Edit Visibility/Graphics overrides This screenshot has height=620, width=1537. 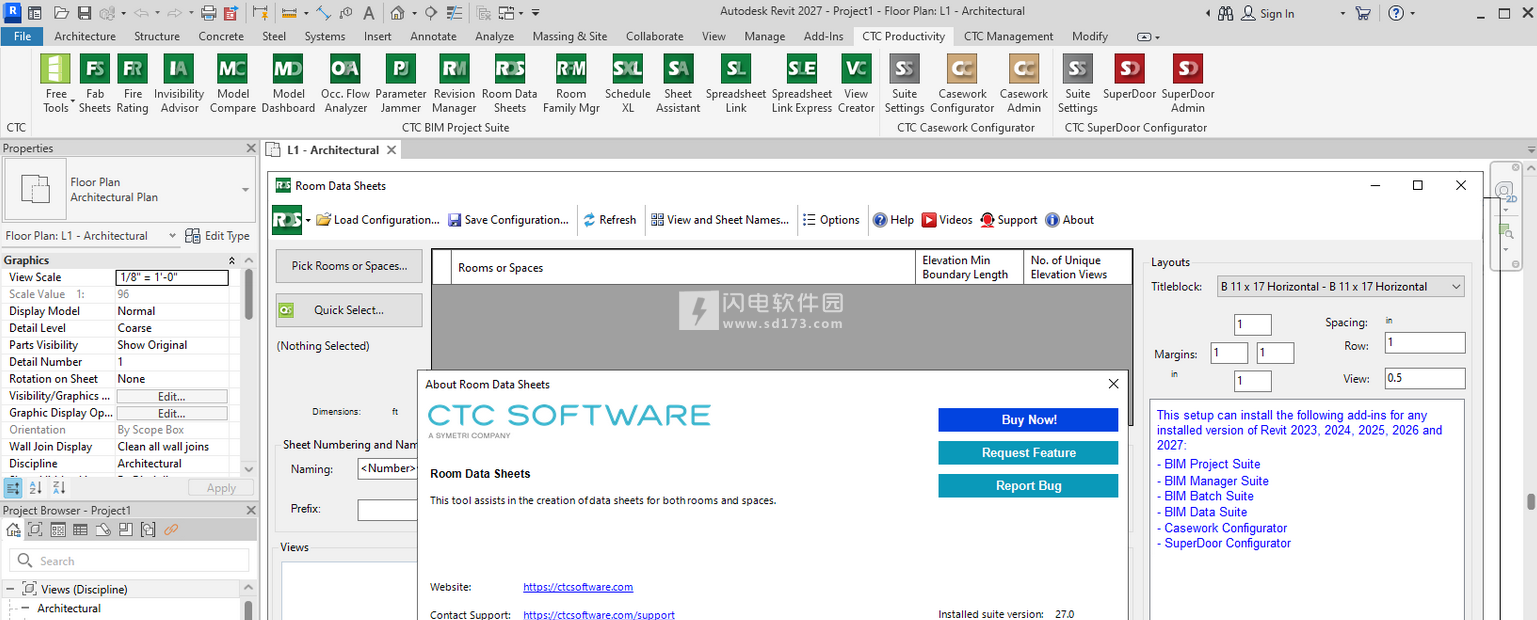(172, 396)
